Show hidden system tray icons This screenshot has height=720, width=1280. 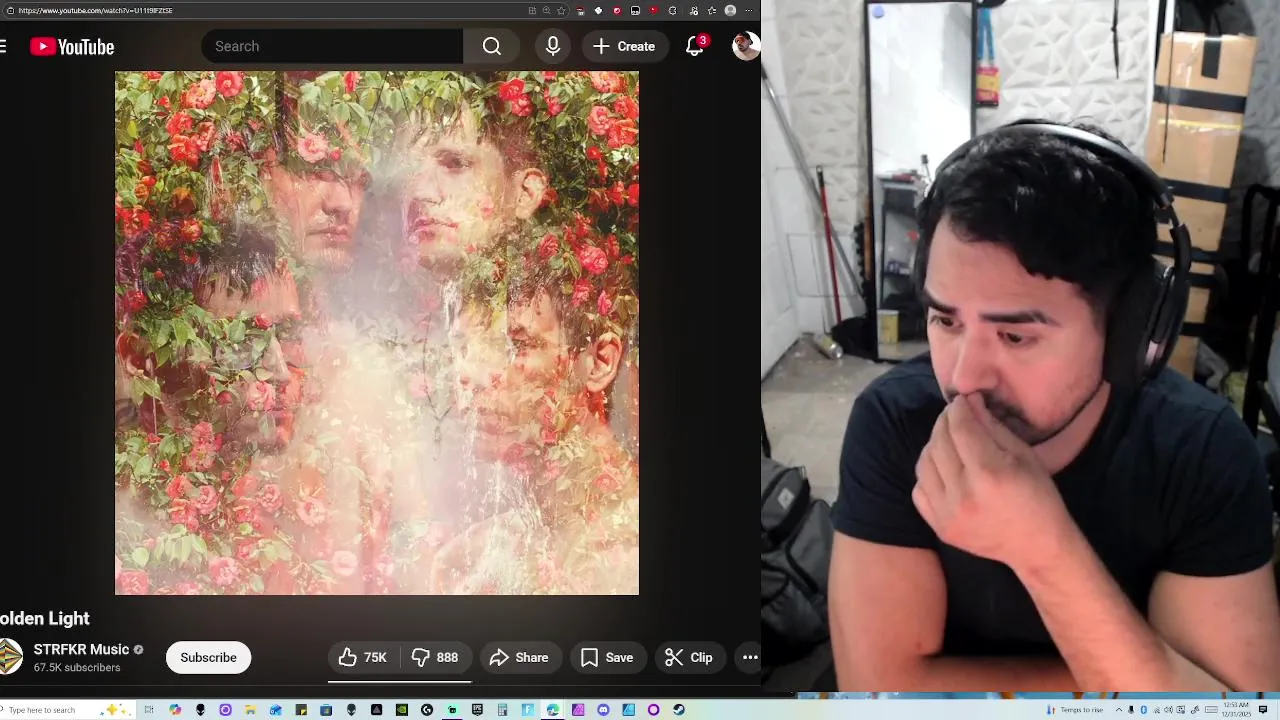[1119, 710]
